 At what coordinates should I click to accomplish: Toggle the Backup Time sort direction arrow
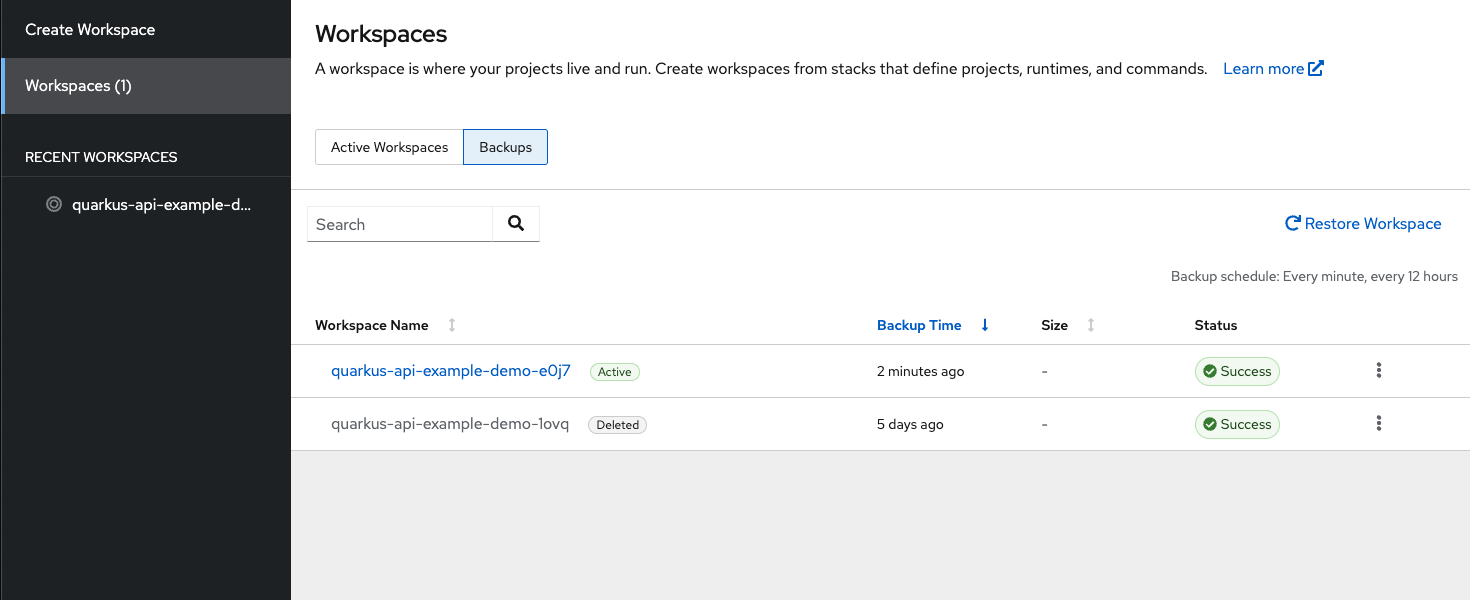985,325
